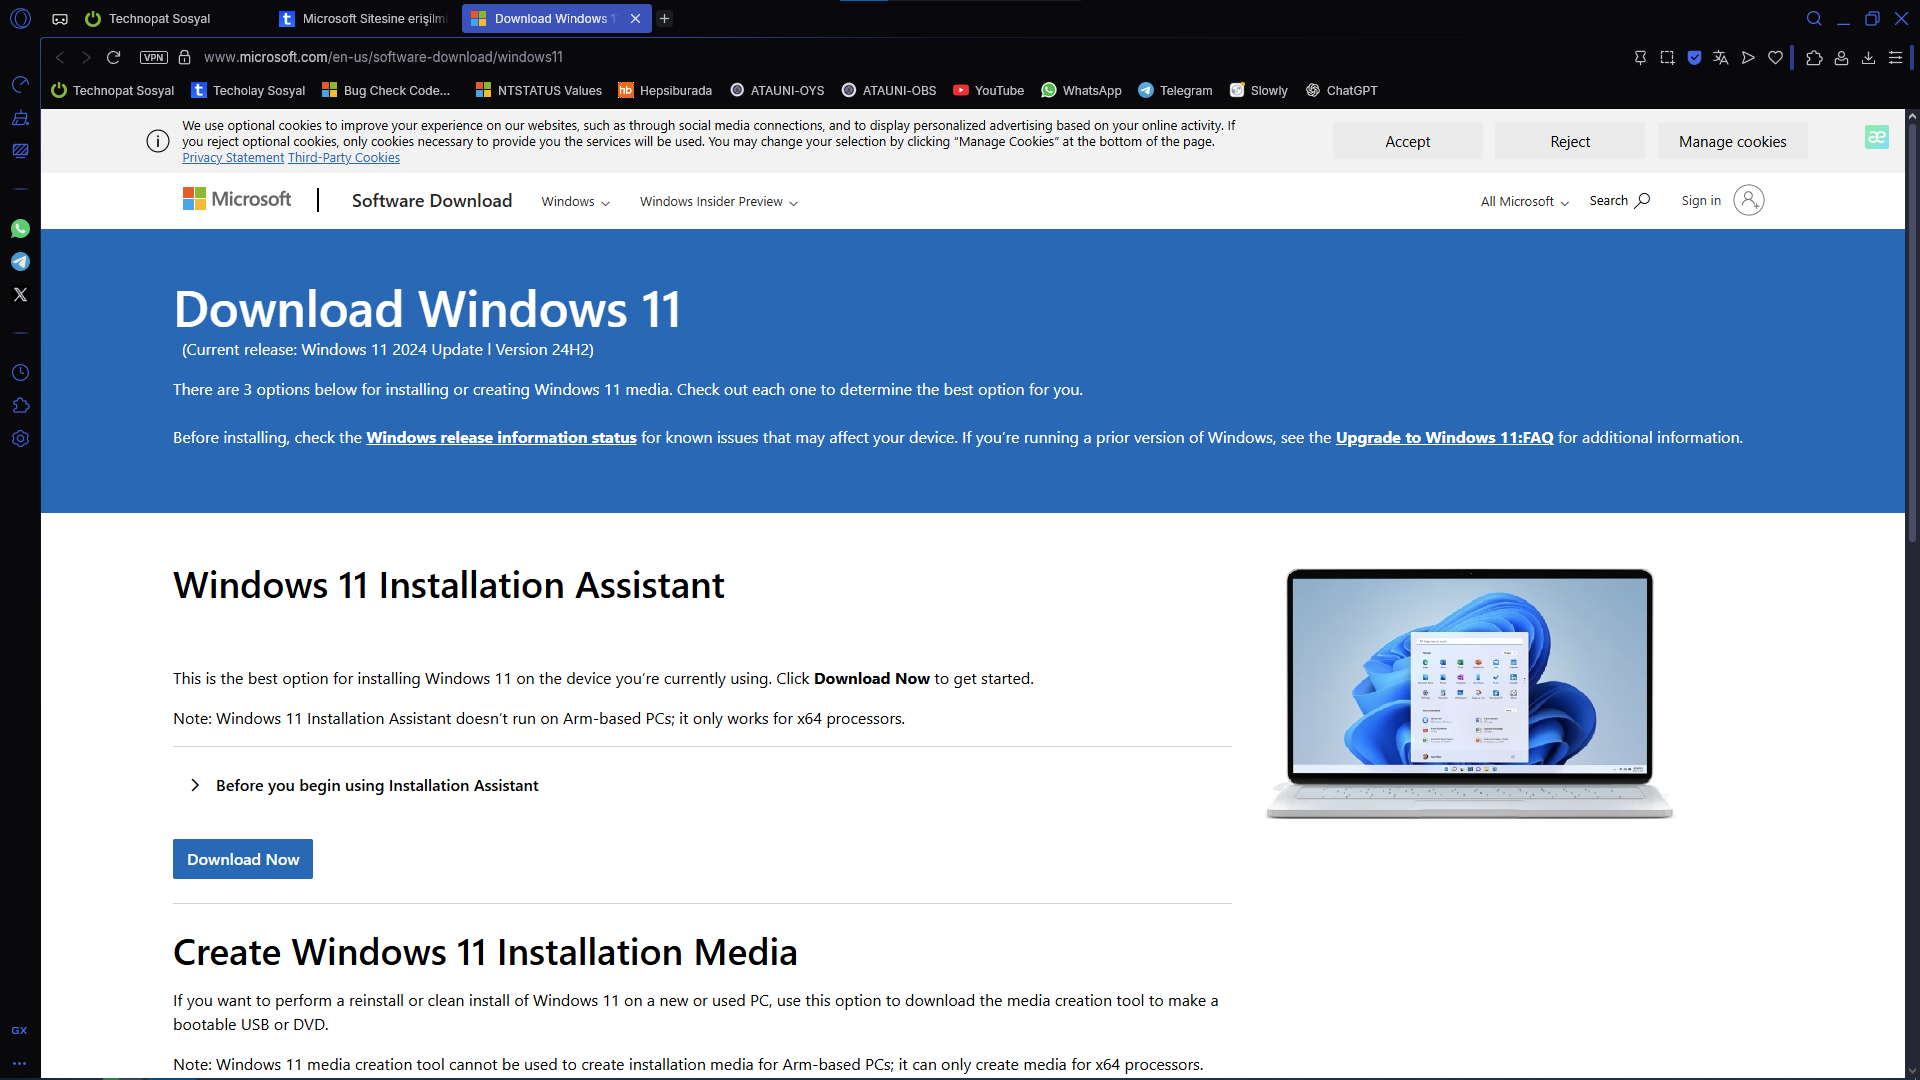Click the site security lock icon

point(184,58)
